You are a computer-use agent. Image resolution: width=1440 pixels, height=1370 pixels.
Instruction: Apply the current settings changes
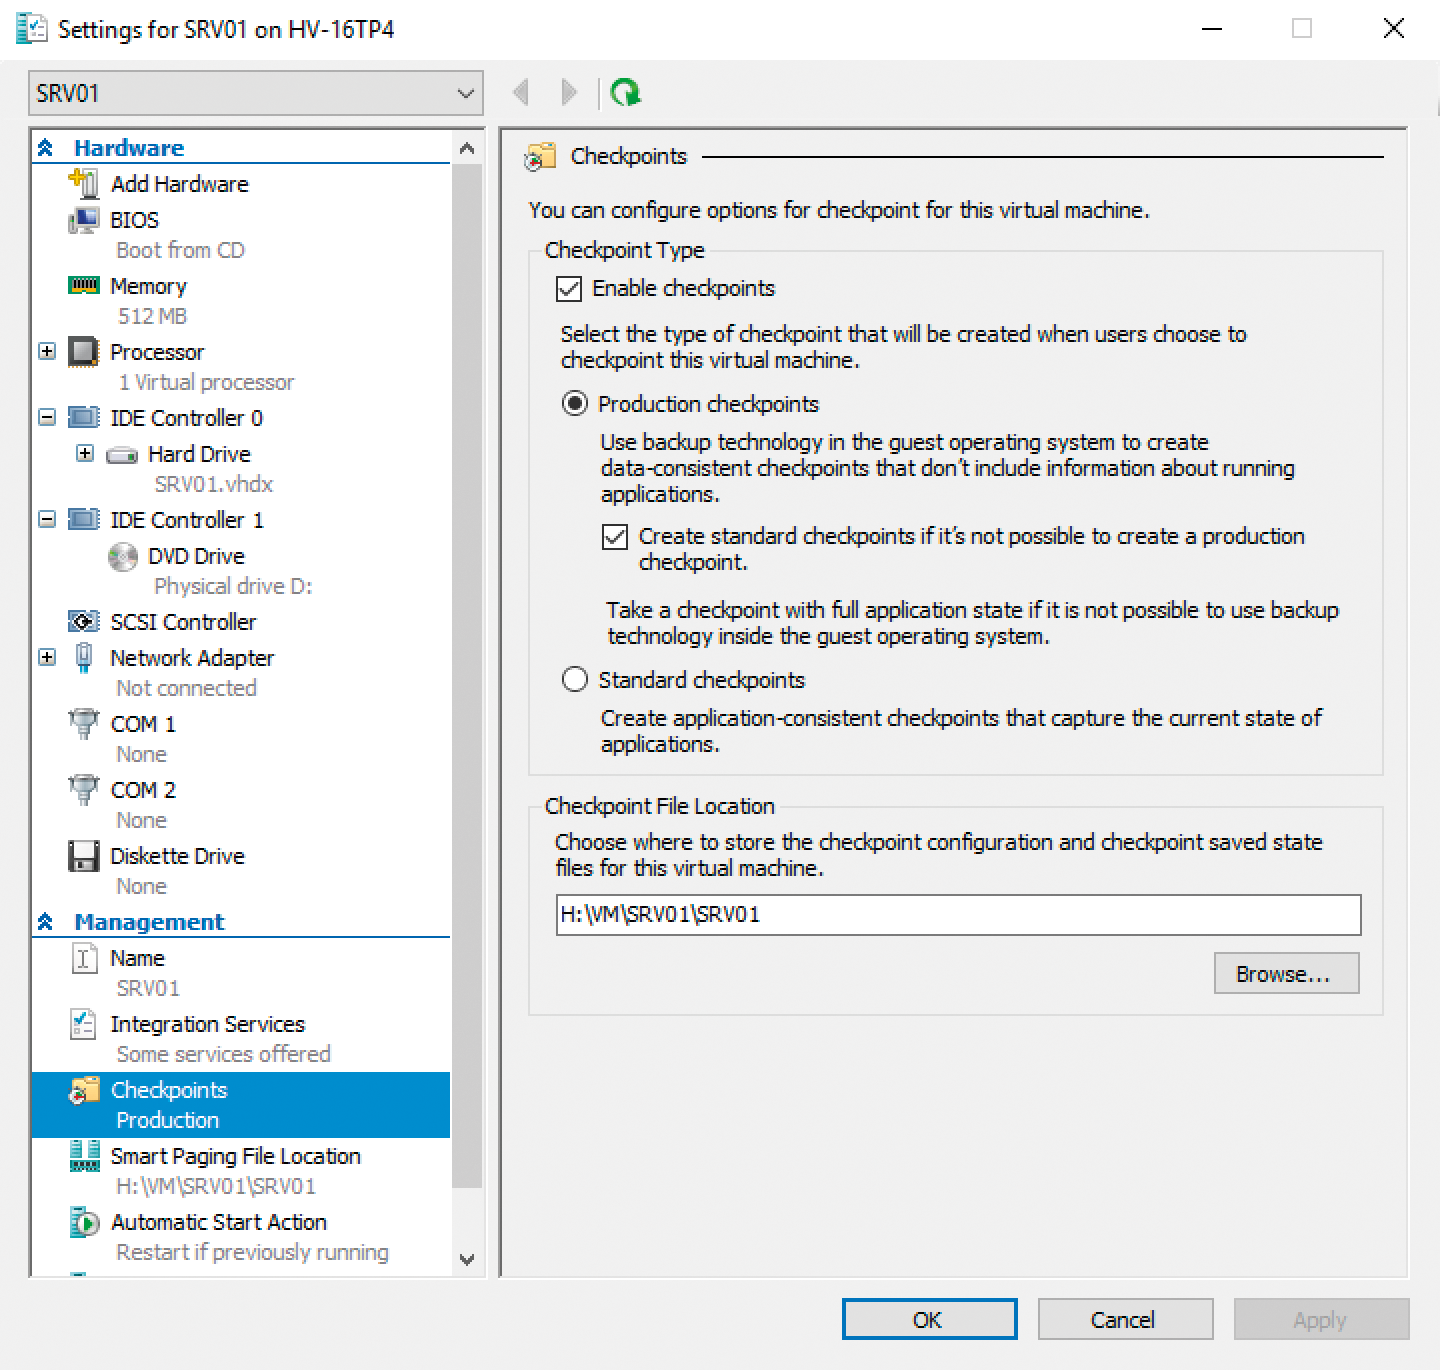pyautogui.click(x=1322, y=1319)
